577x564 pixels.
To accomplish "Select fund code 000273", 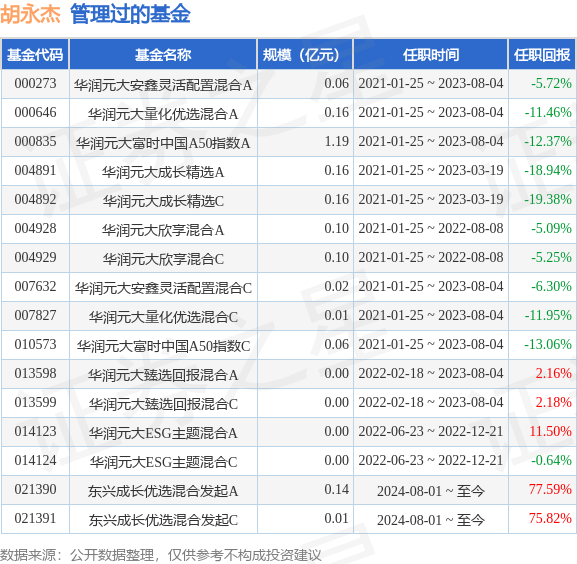I will pyautogui.click(x=35, y=84).
